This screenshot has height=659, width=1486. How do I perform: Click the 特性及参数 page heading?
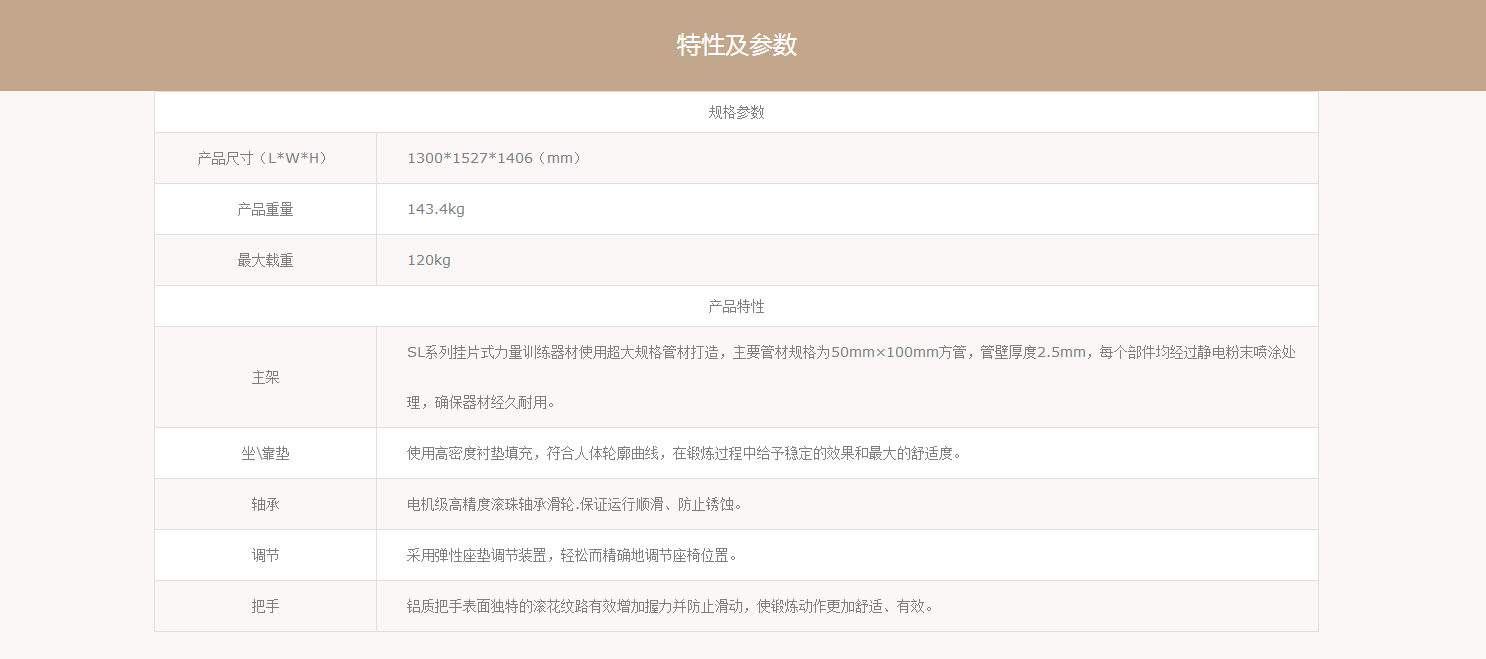tap(737, 45)
